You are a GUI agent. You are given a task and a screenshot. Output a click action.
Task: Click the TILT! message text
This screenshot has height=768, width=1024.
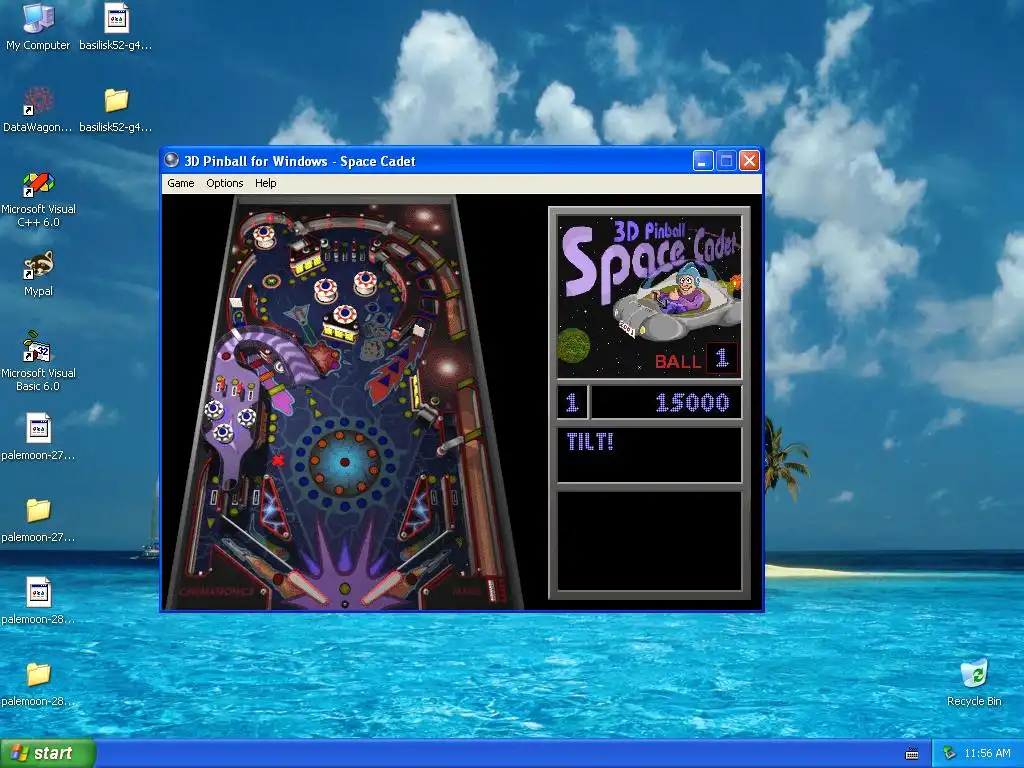pyautogui.click(x=590, y=442)
